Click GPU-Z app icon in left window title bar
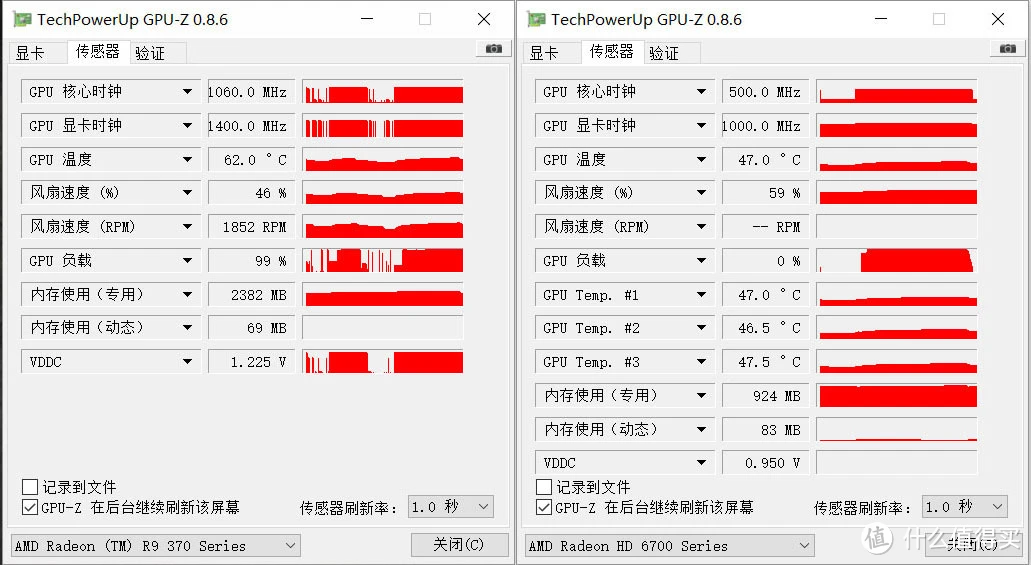The height and width of the screenshot is (565, 1031). [22, 20]
